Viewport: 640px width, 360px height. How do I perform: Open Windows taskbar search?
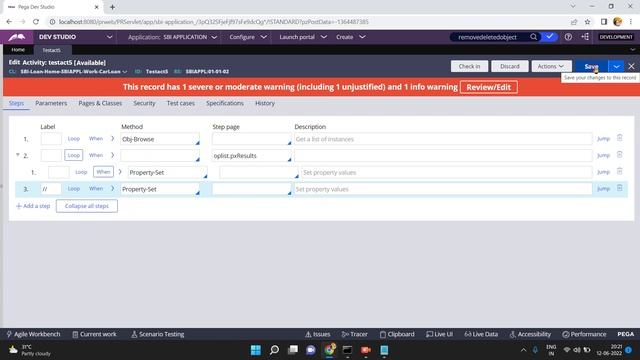[x=274, y=350]
